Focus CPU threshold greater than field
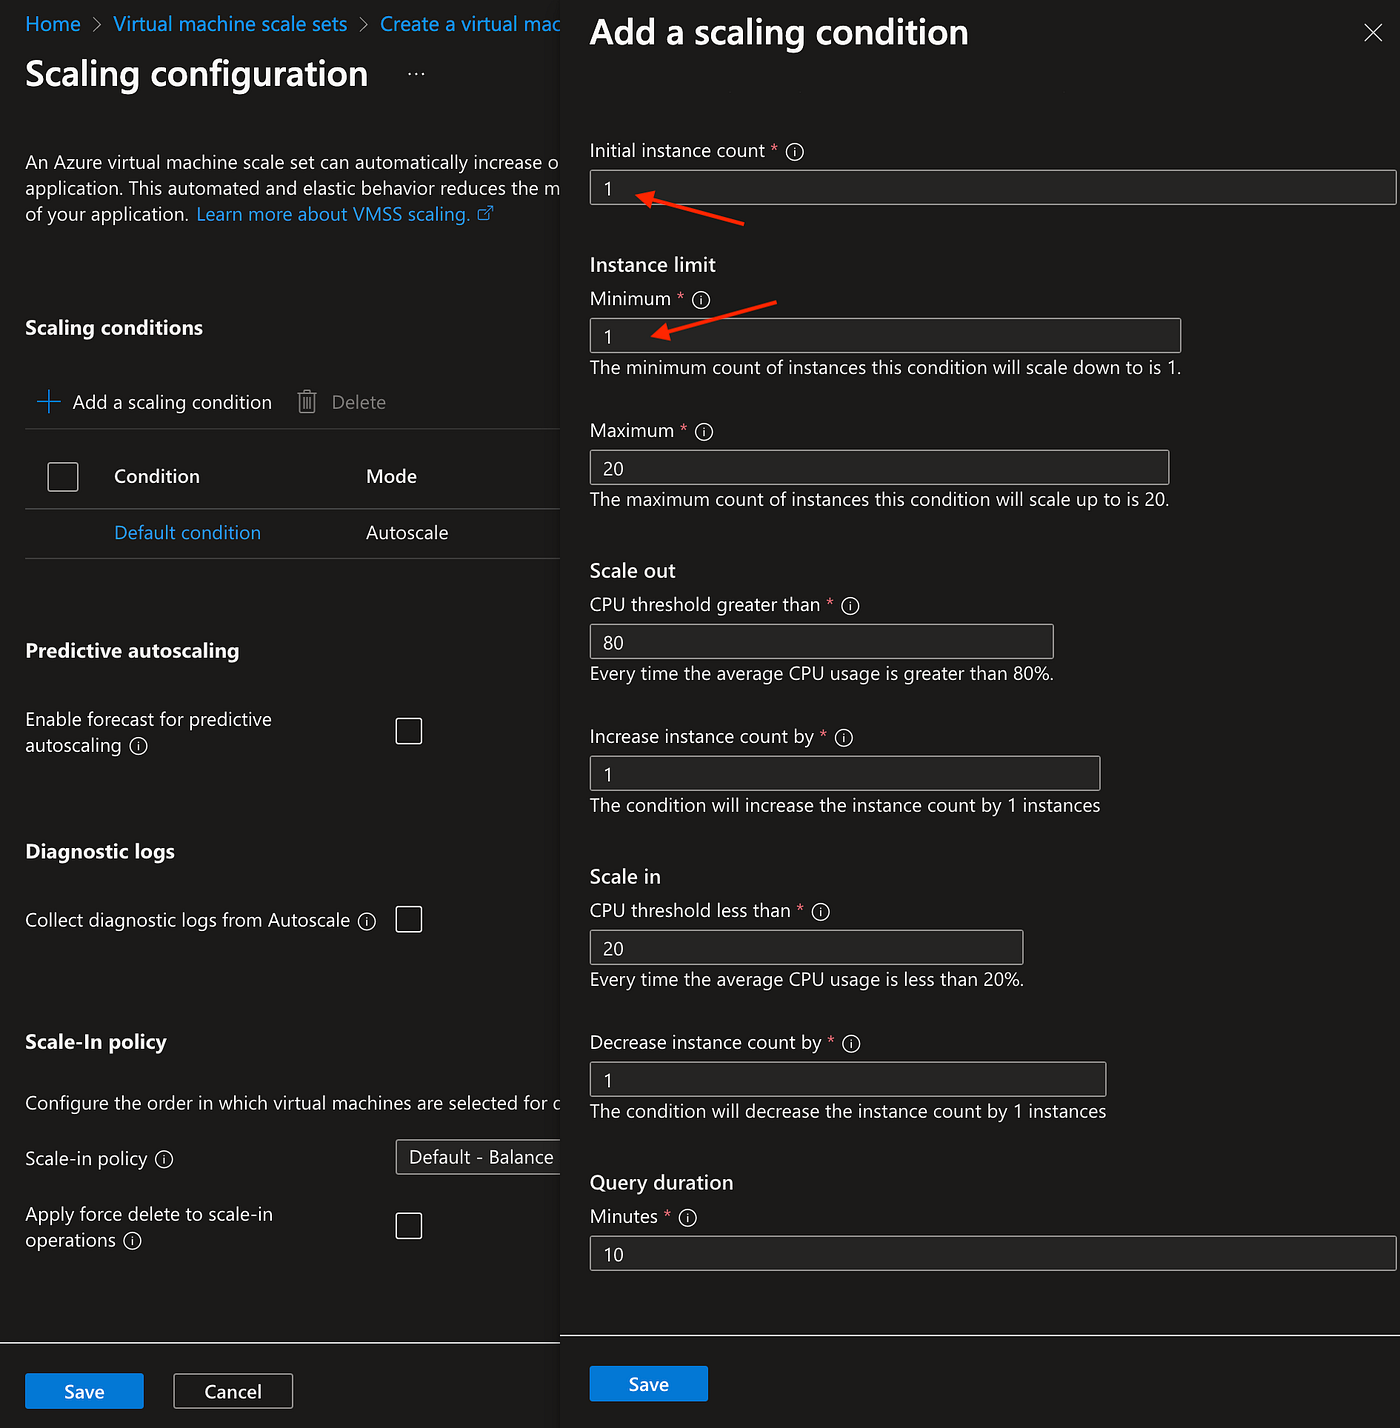Viewport: 1400px width, 1428px height. 822,642
